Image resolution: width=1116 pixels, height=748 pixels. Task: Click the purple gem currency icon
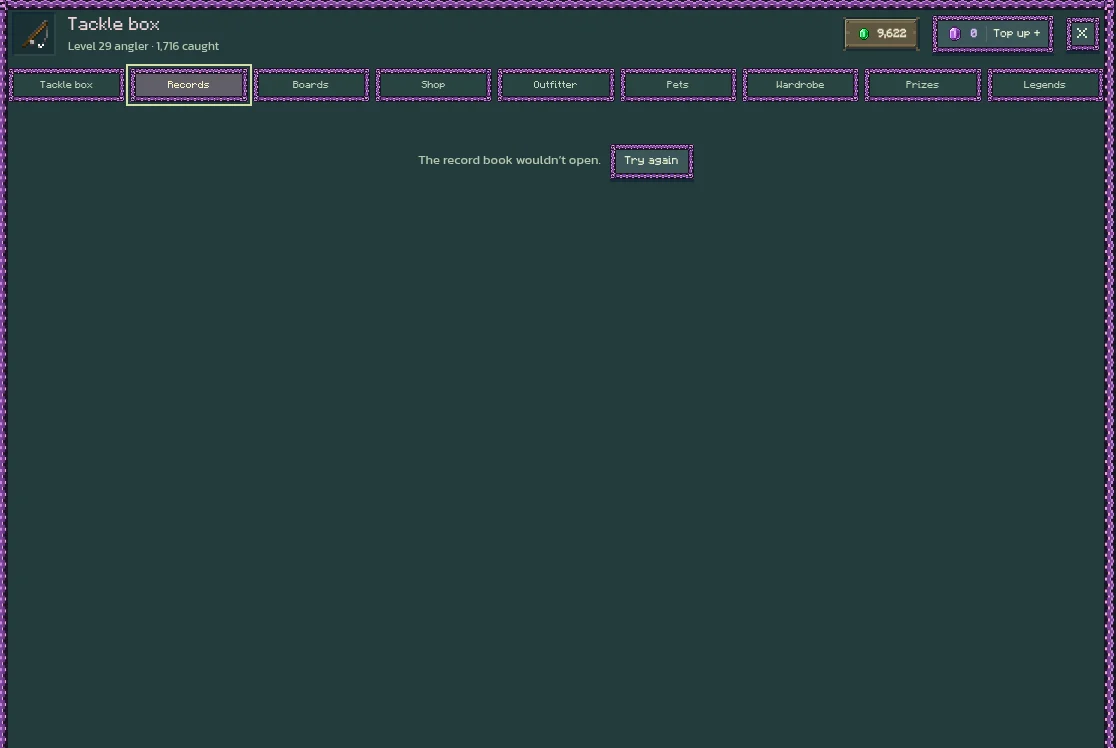(954, 33)
